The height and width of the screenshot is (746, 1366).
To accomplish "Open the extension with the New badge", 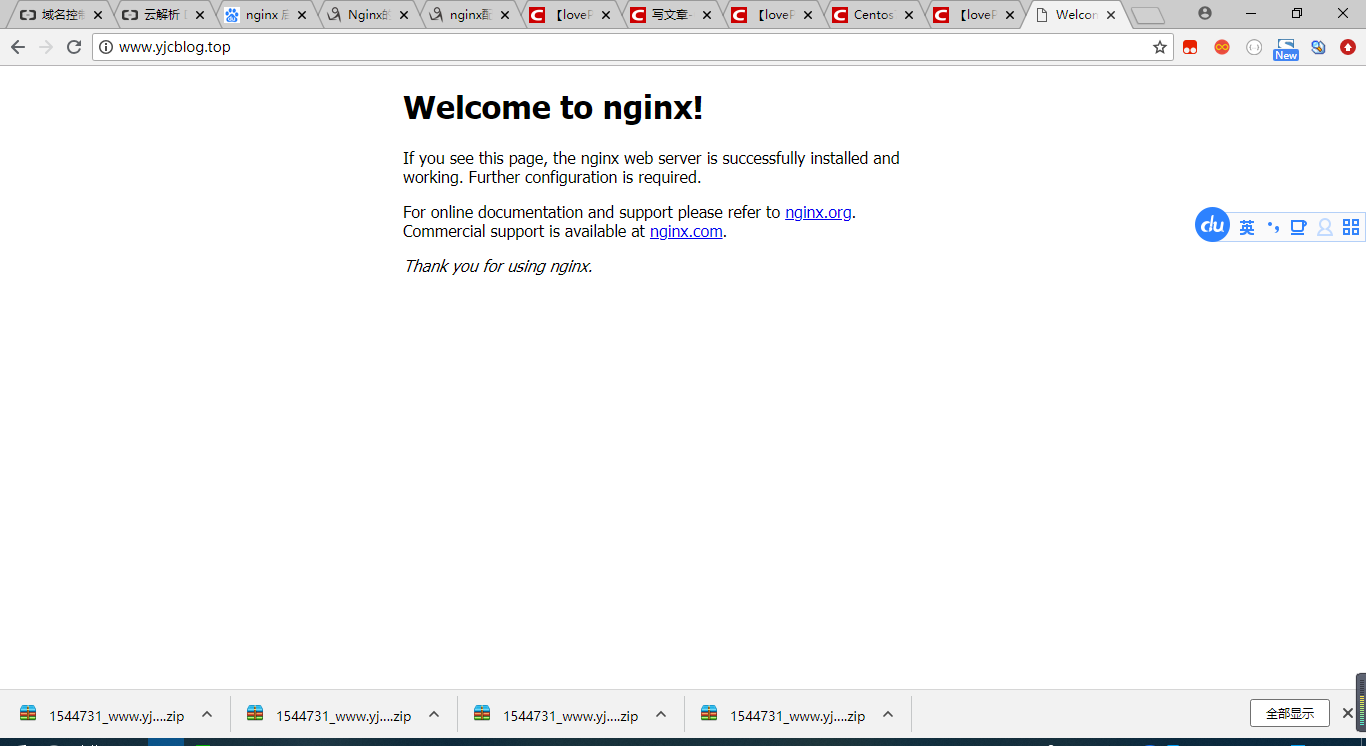I will [x=1286, y=49].
